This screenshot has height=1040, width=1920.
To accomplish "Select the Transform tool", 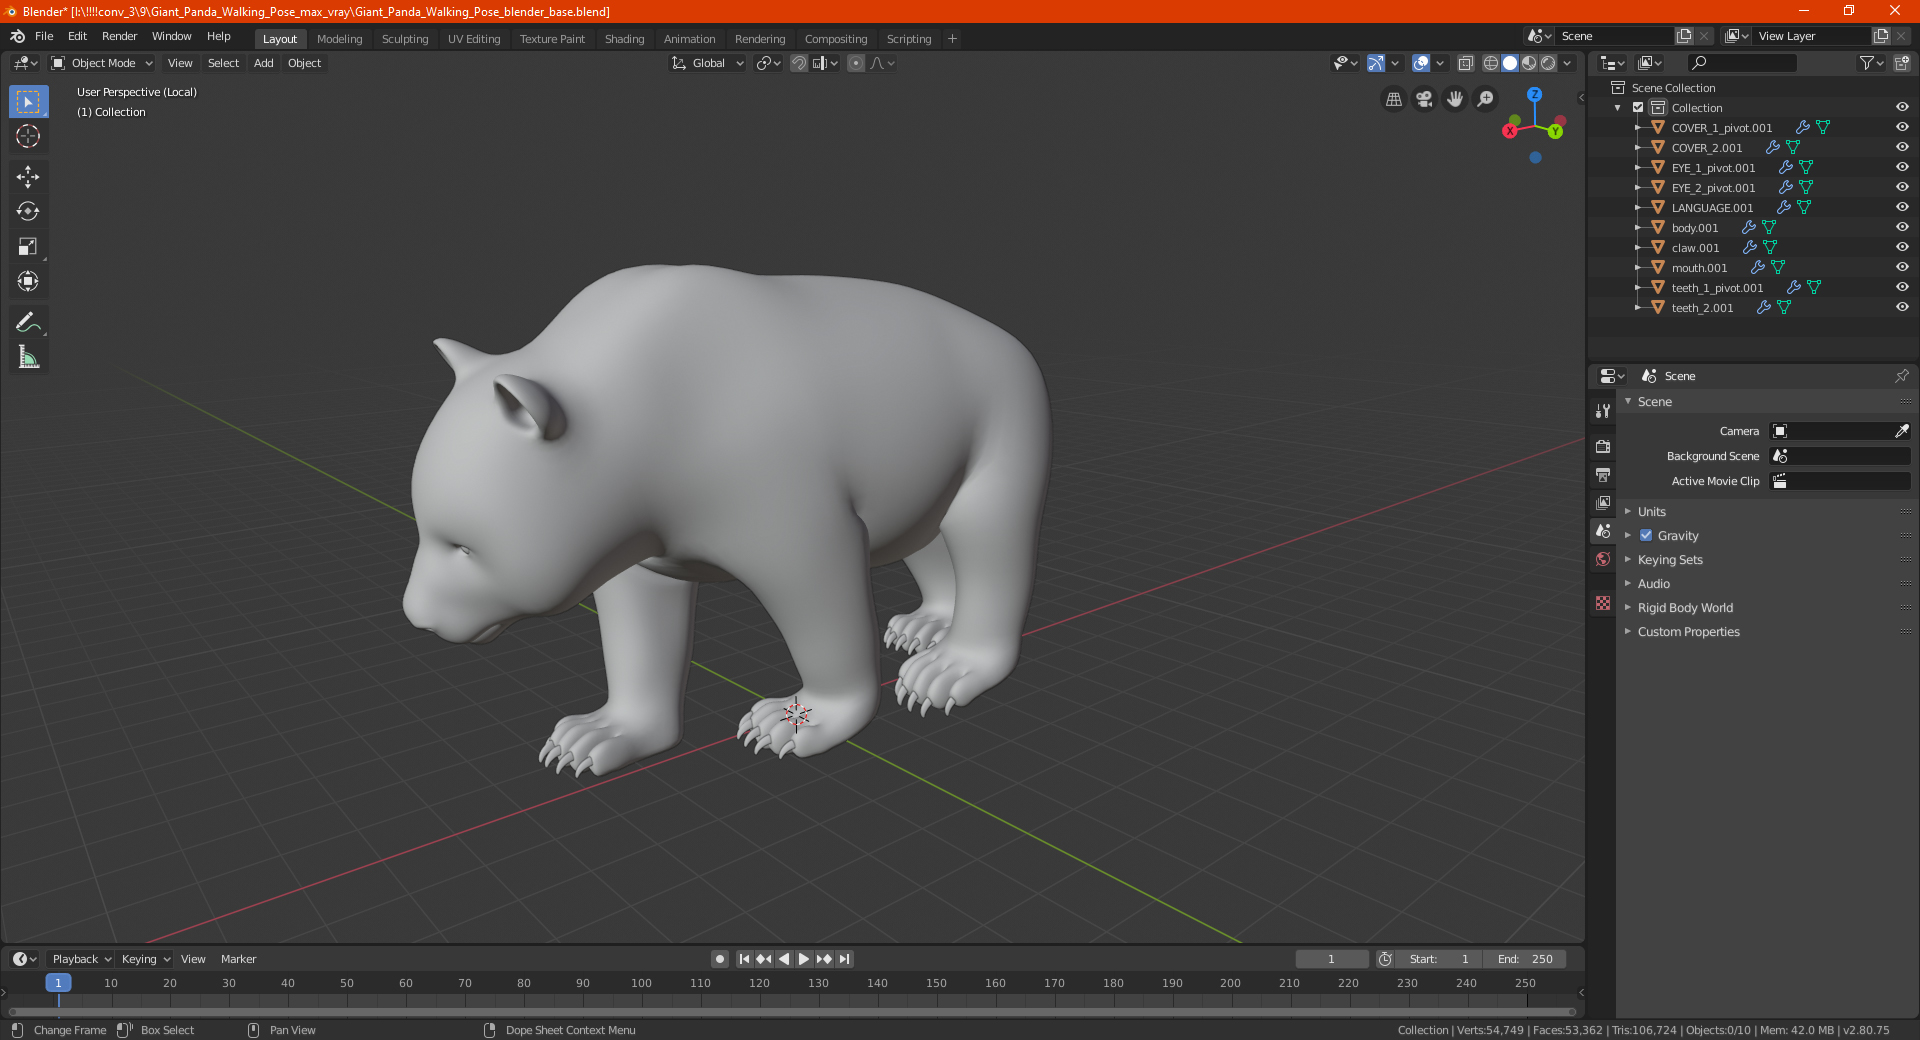I will tap(28, 282).
